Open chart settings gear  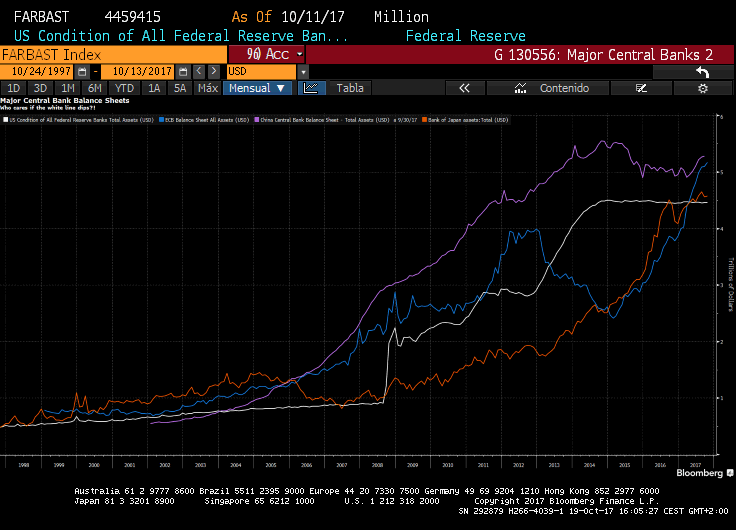(x=703, y=88)
